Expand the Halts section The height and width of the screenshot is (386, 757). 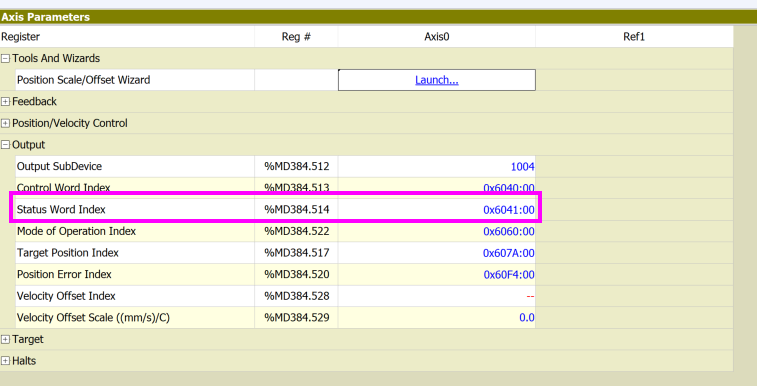(x=5, y=361)
